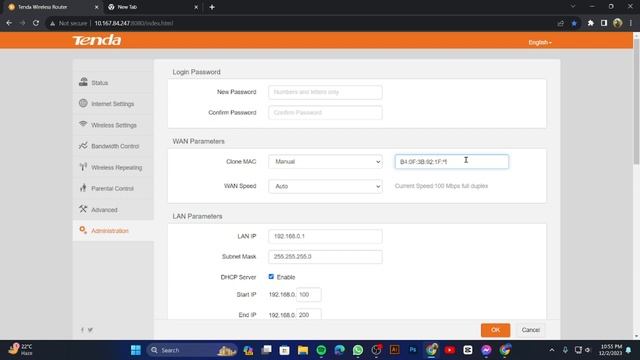Click the bookmark star icon
Image resolution: width=640 pixels, height=360 pixels.
574,23
